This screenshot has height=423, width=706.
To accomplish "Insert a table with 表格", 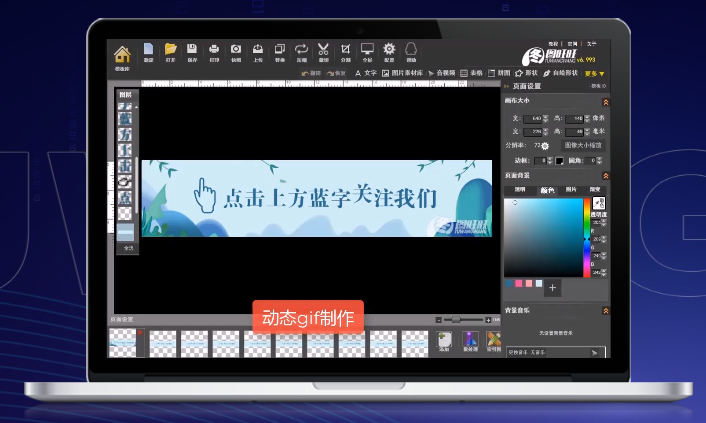I will pos(471,73).
